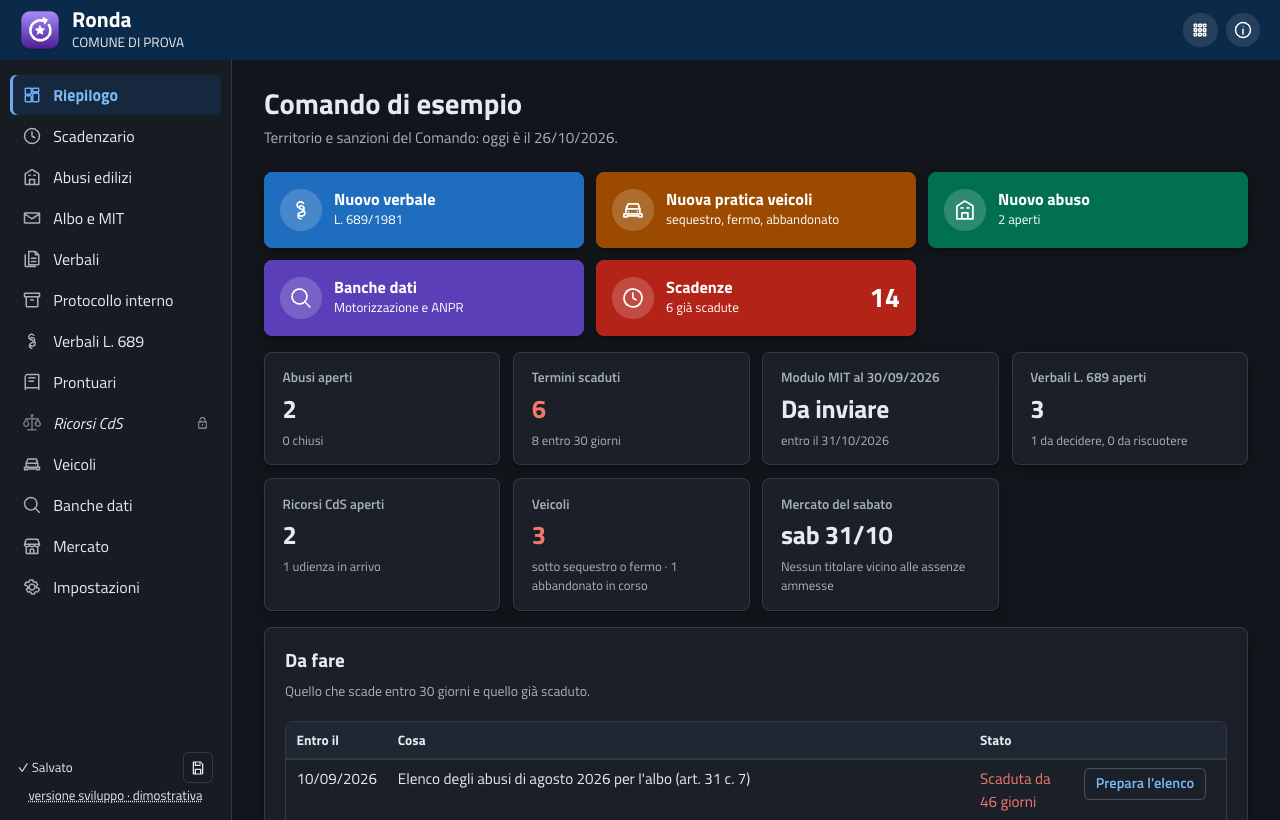1280x820 pixels.
Task: Click the Ronda app logo icon
Action: tap(40, 30)
